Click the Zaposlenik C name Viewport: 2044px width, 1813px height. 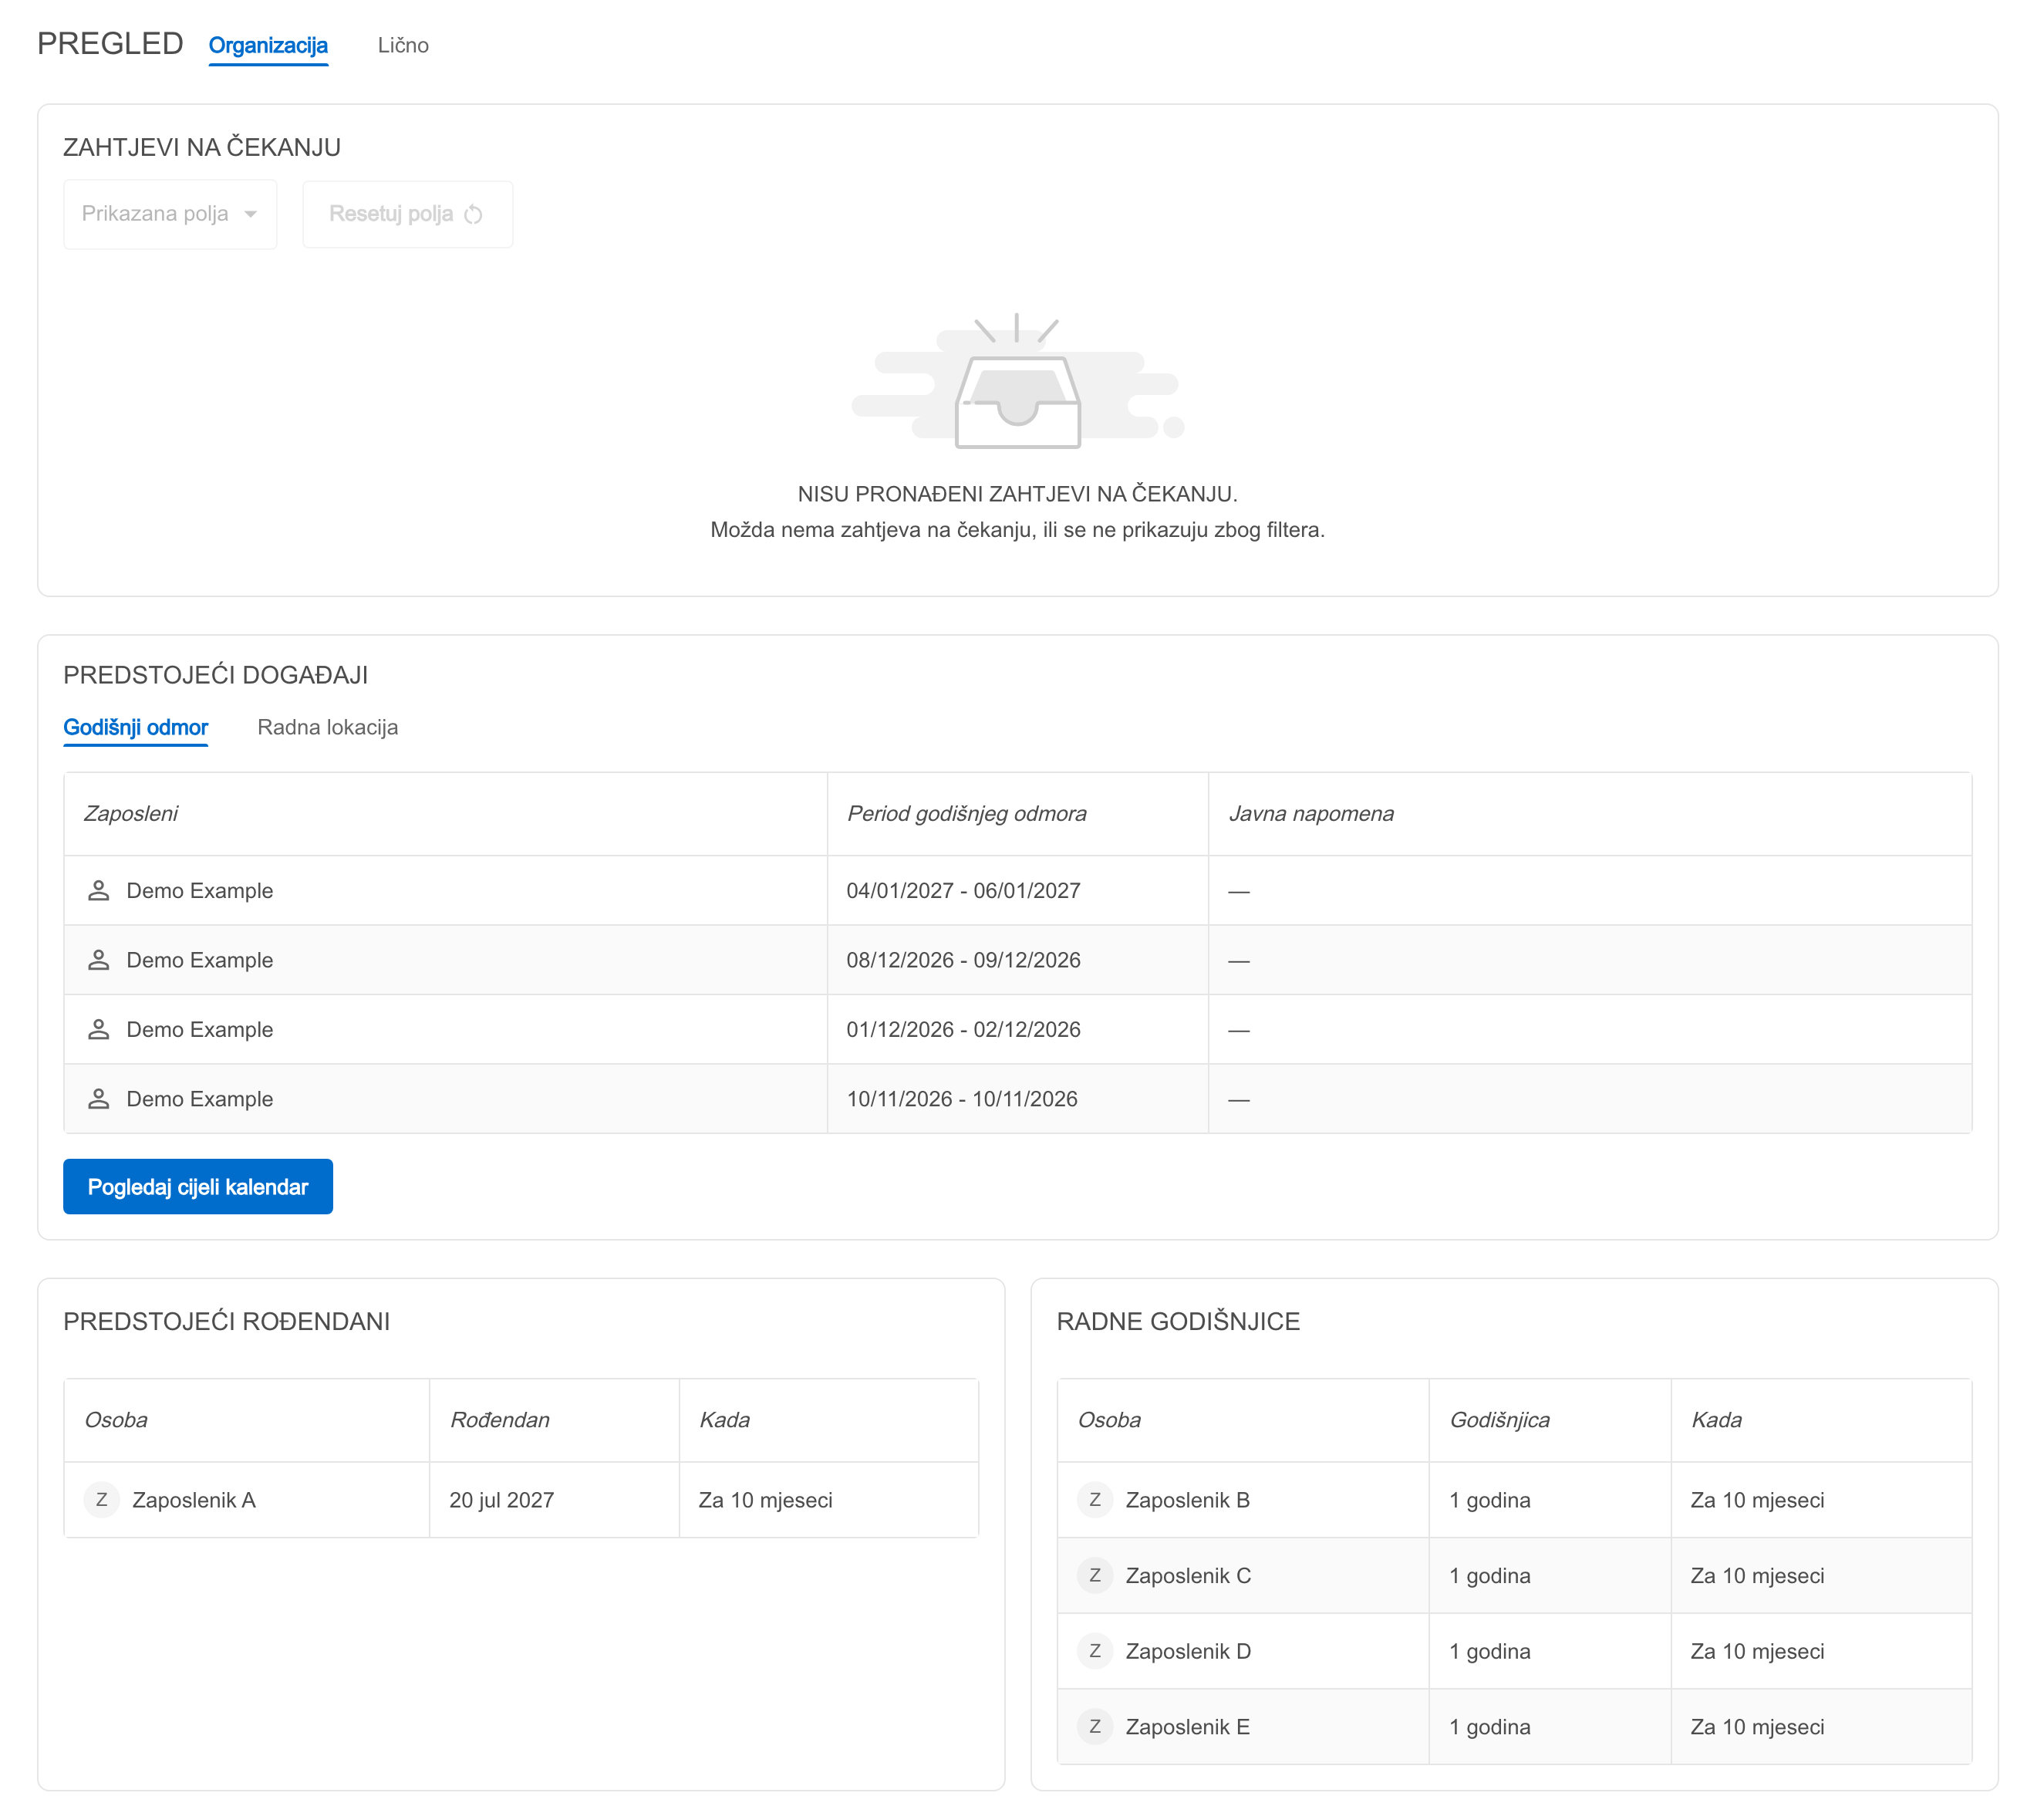tap(1188, 1576)
